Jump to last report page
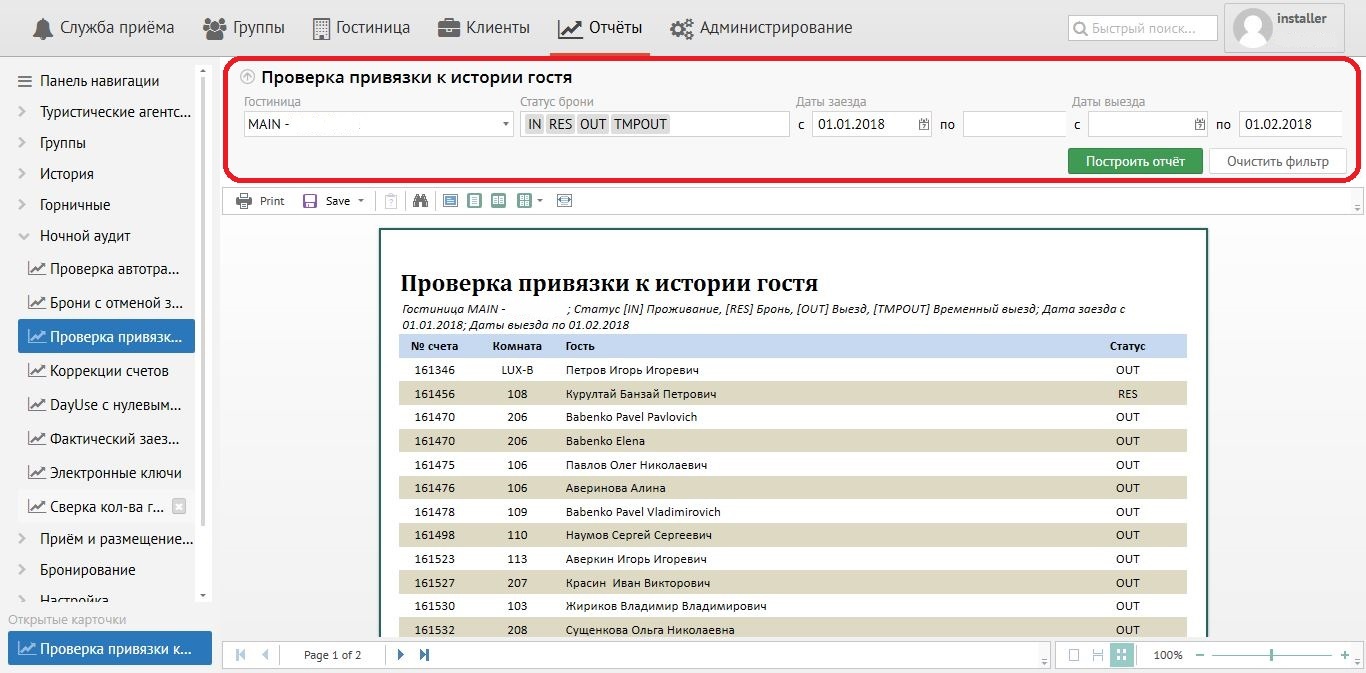Screen dimensions: 1366x673 pyautogui.click(x=424, y=655)
